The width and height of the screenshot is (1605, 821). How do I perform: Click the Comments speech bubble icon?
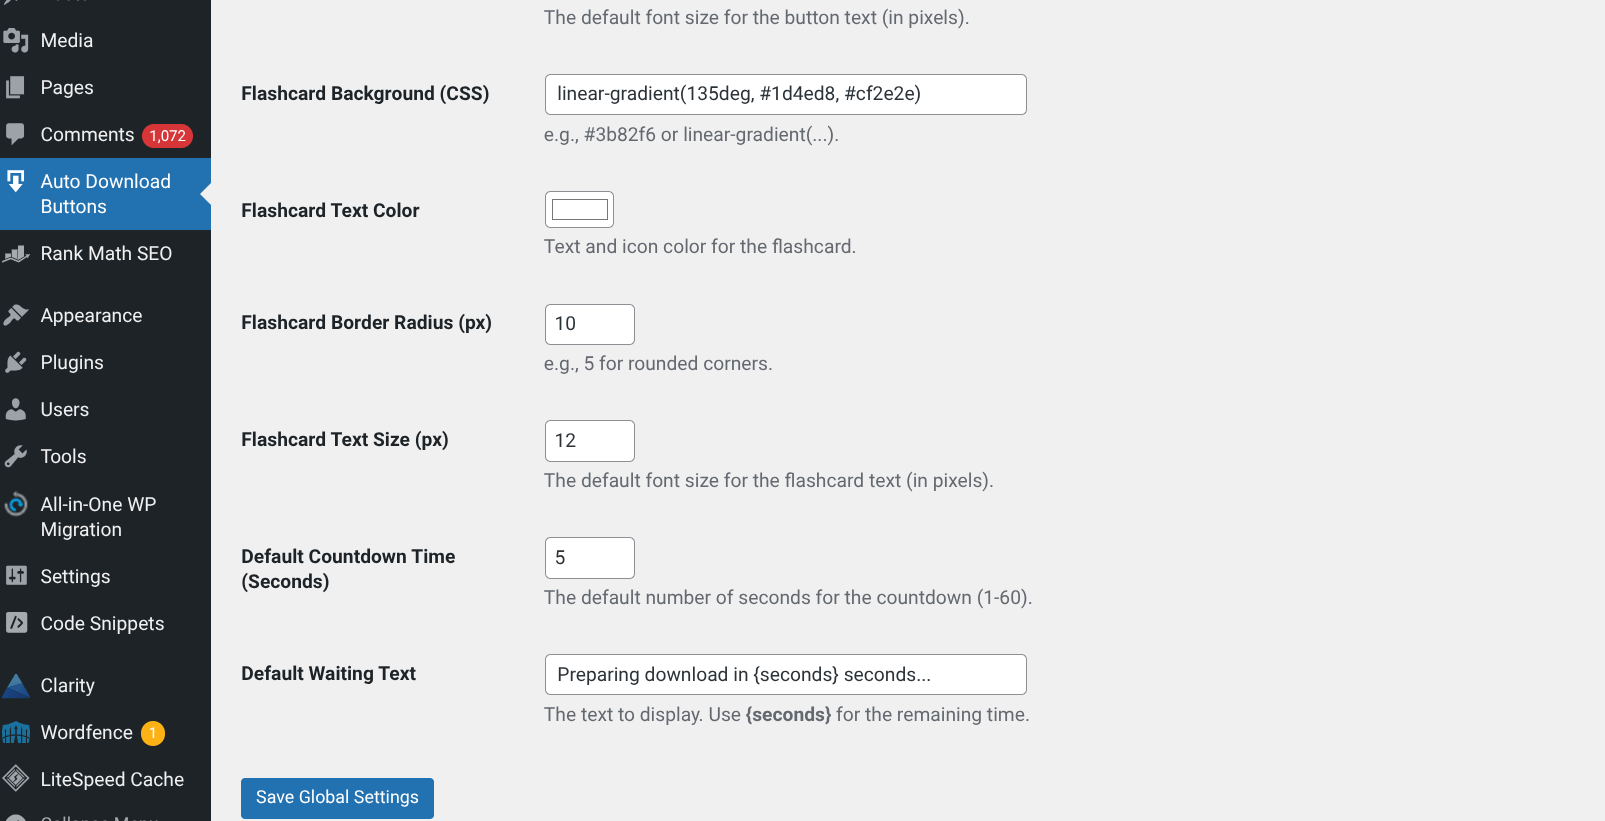click(x=15, y=133)
